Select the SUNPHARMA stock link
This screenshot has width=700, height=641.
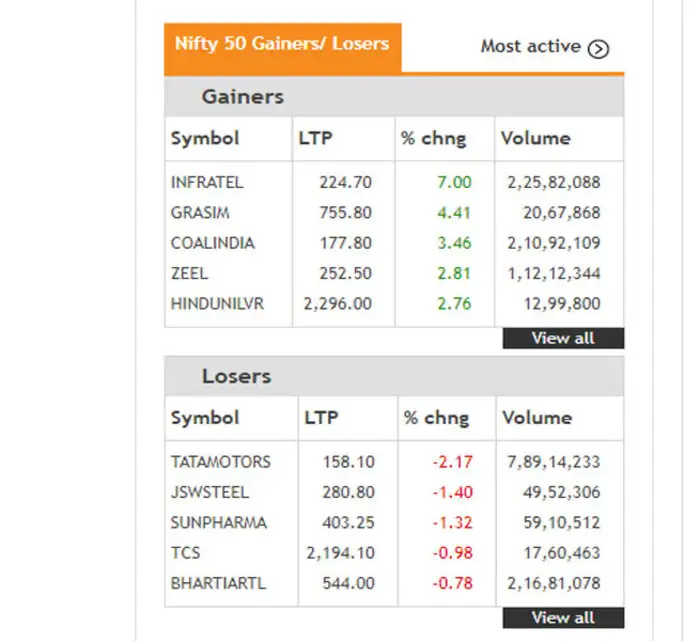tap(216, 523)
